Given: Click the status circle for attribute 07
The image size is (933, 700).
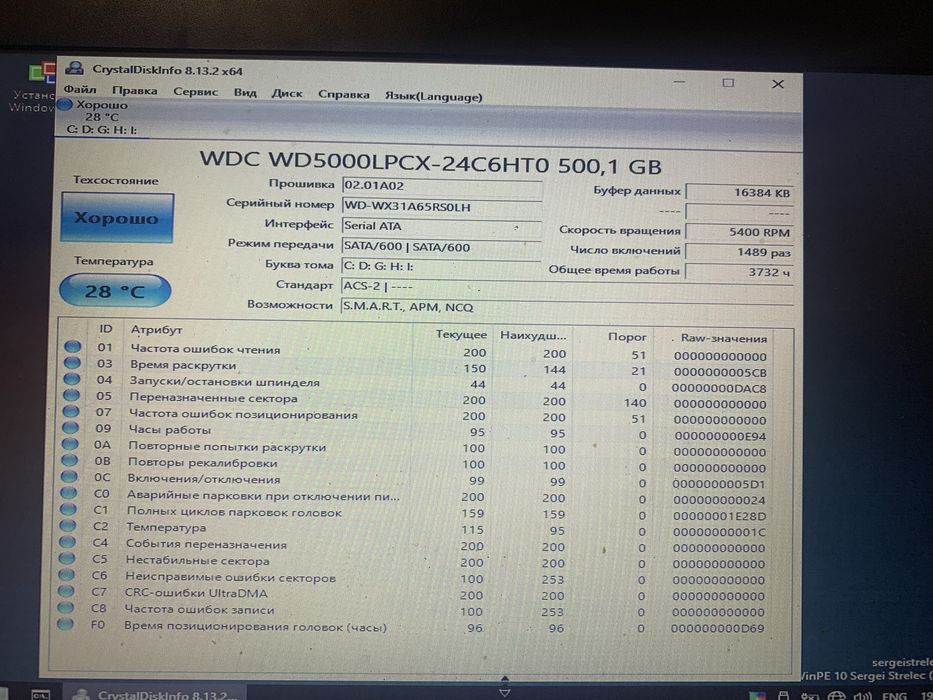Looking at the screenshot, I should click(71, 411).
